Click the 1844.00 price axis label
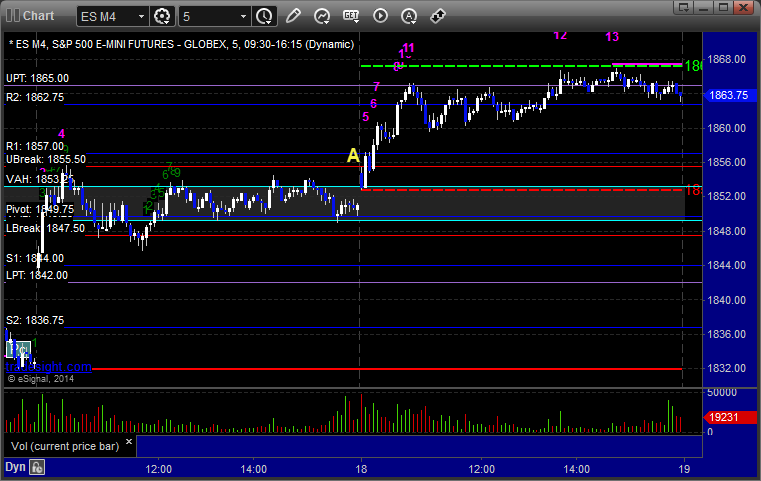Image resolution: width=761 pixels, height=481 pixels. [x=727, y=265]
